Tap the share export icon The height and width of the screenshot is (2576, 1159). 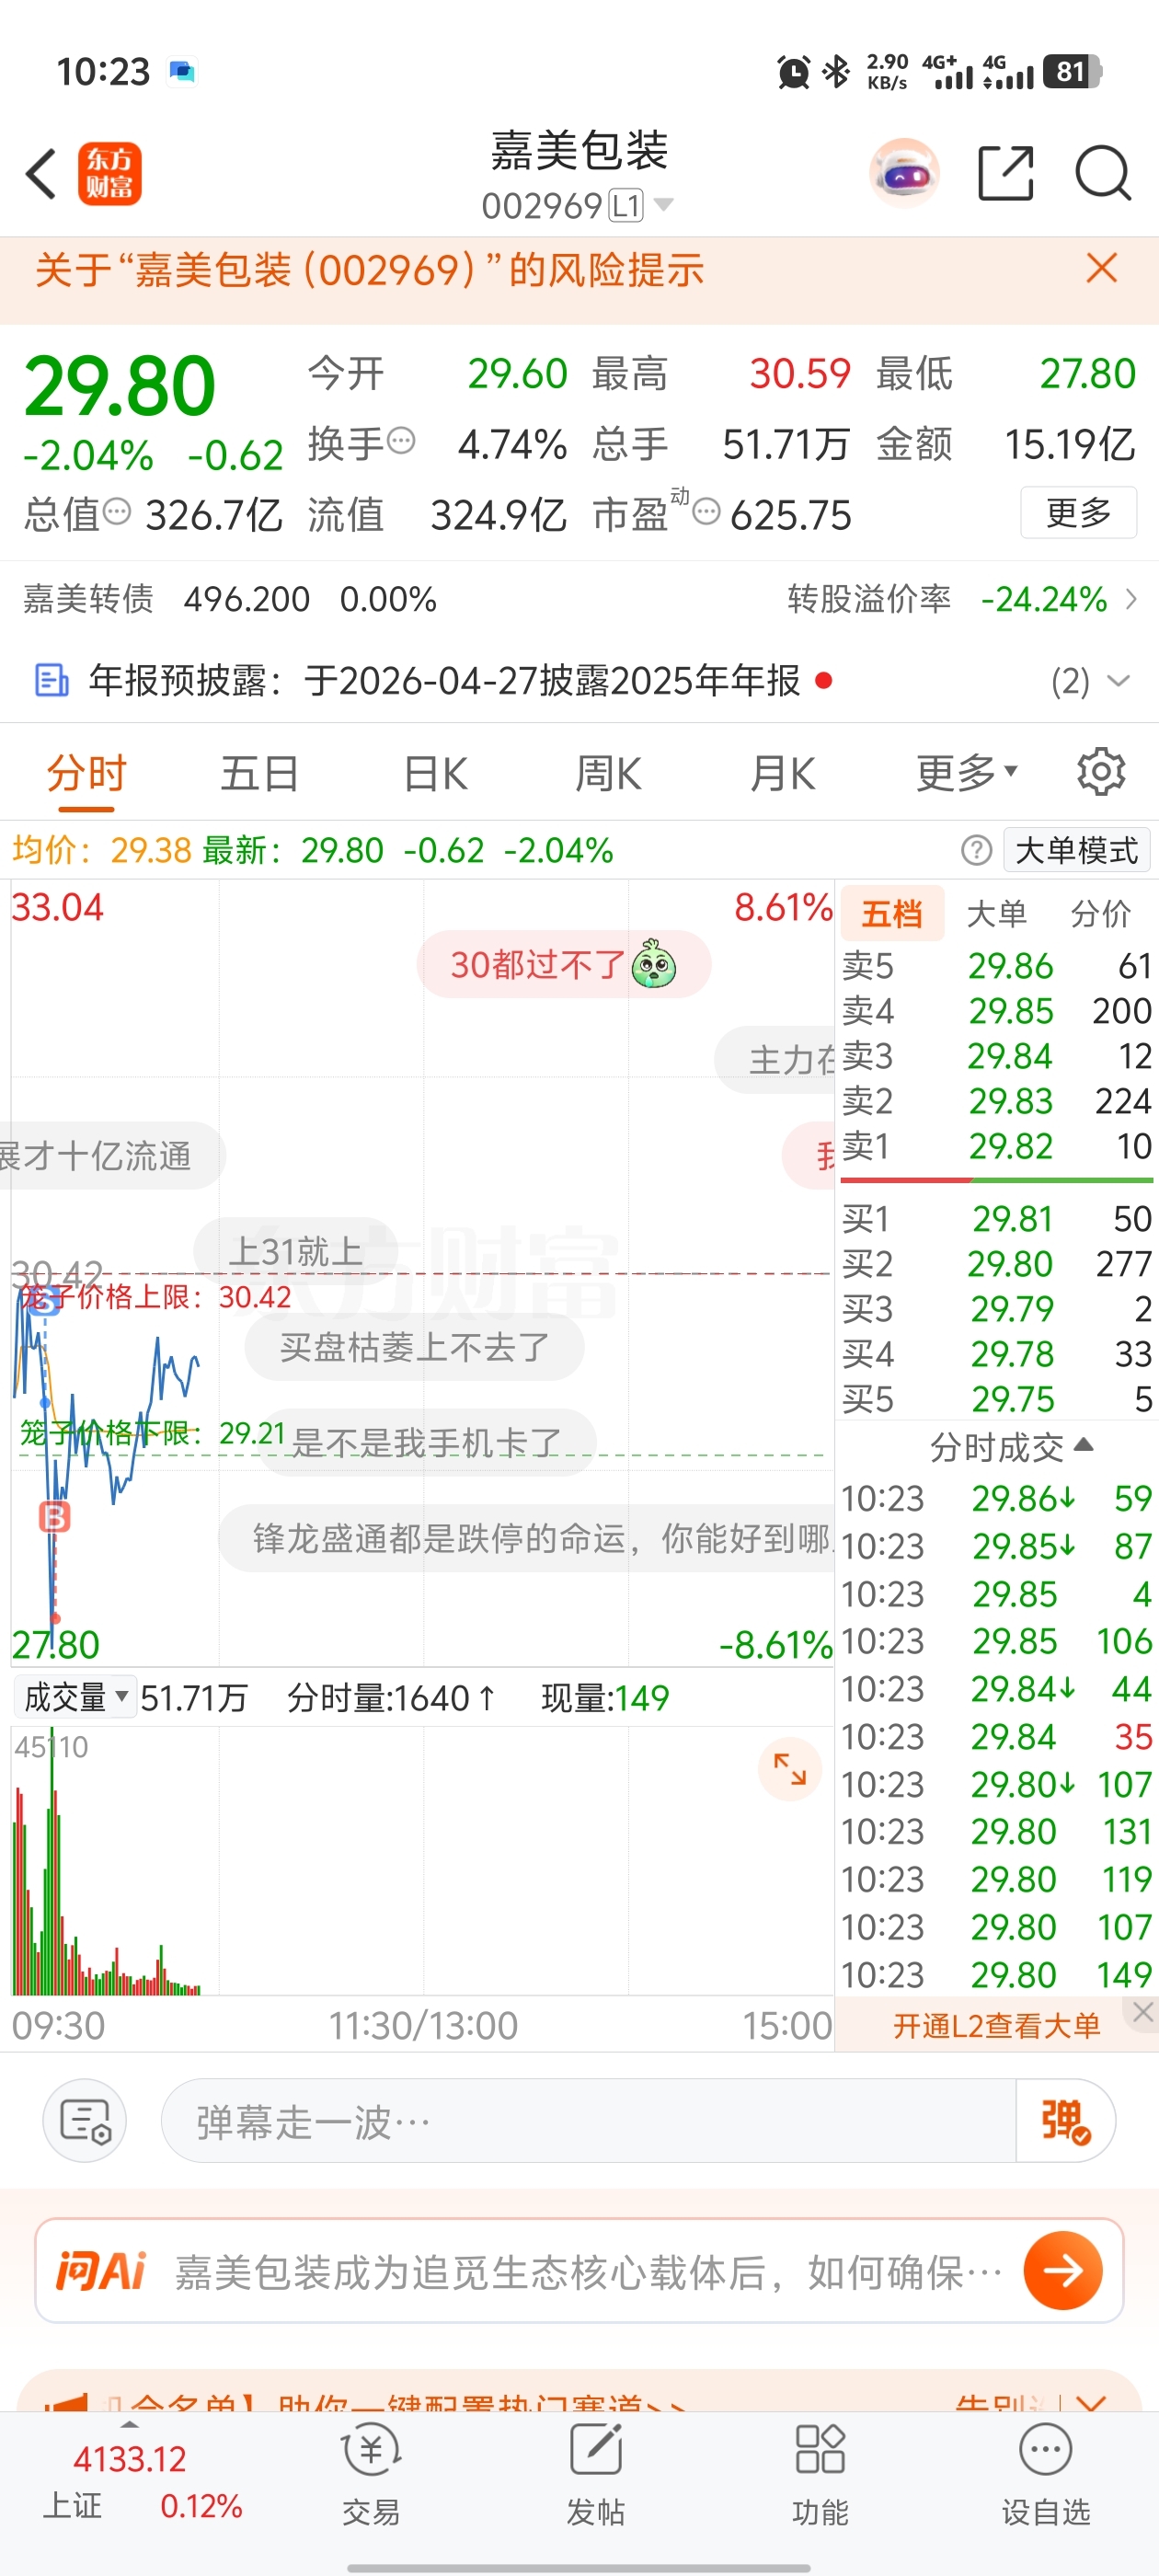[x=1005, y=173]
